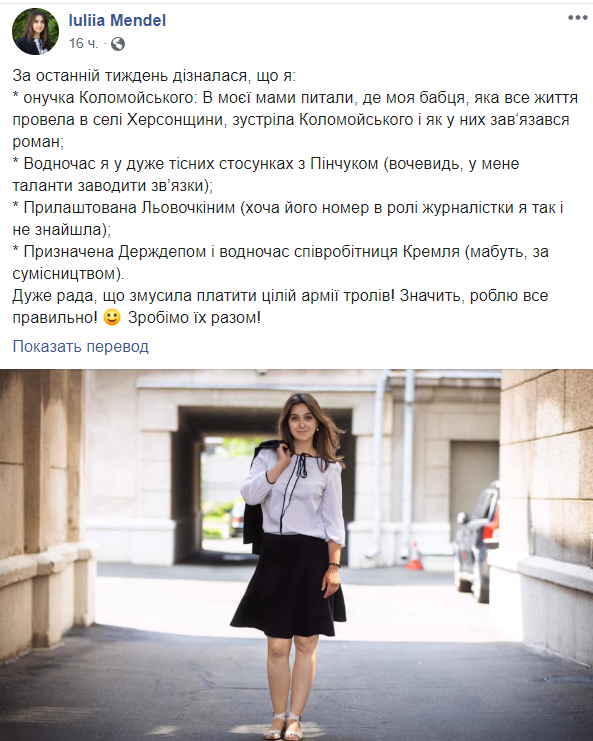Click the word "Льовочкіним" in the post
Image resolution: width=593 pixels, height=741 pixels.
(189, 207)
